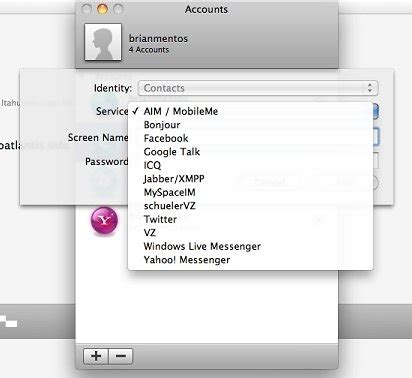
Task: Pick Facebook as the service
Action: coord(250,138)
